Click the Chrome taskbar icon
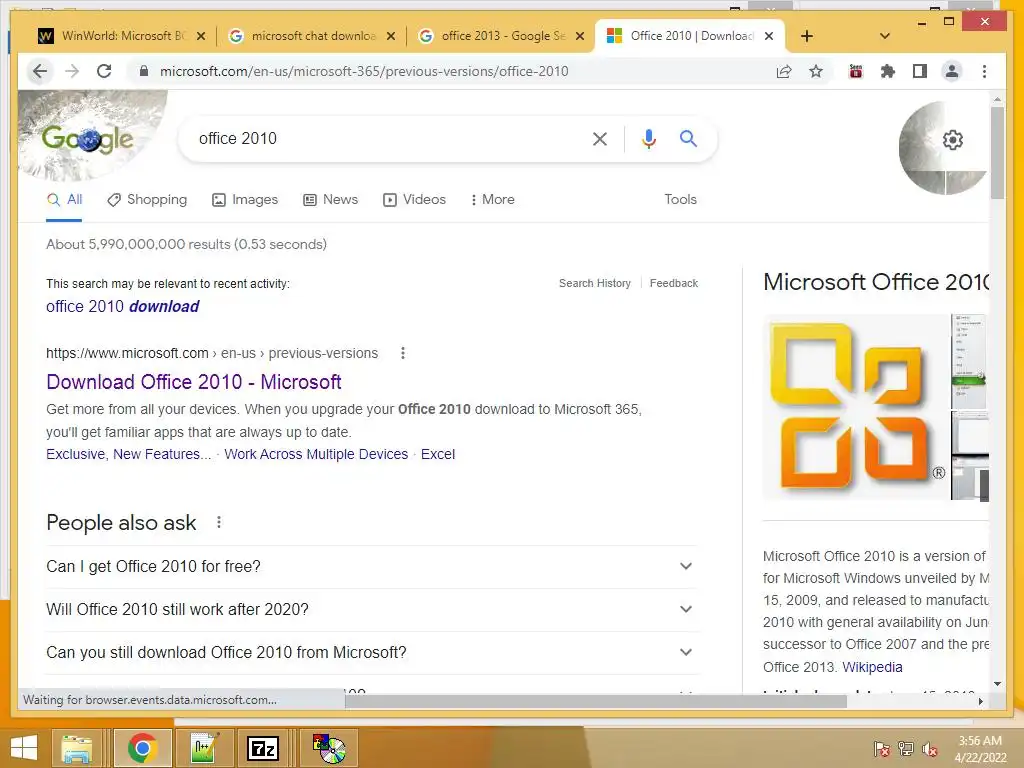The width and height of the screenshot is (1024, 768). (142, 748)
